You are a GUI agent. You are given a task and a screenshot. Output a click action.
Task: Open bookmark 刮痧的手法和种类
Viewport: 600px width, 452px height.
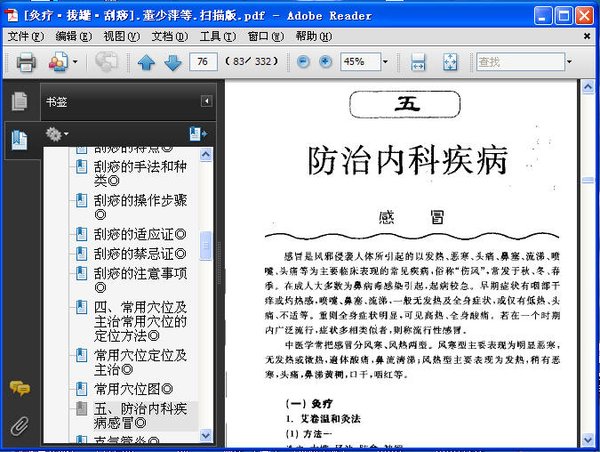(x=140, y=173)
